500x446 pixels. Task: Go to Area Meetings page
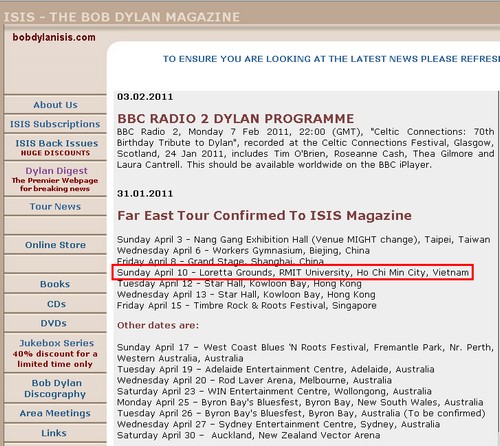coord(55,413)
